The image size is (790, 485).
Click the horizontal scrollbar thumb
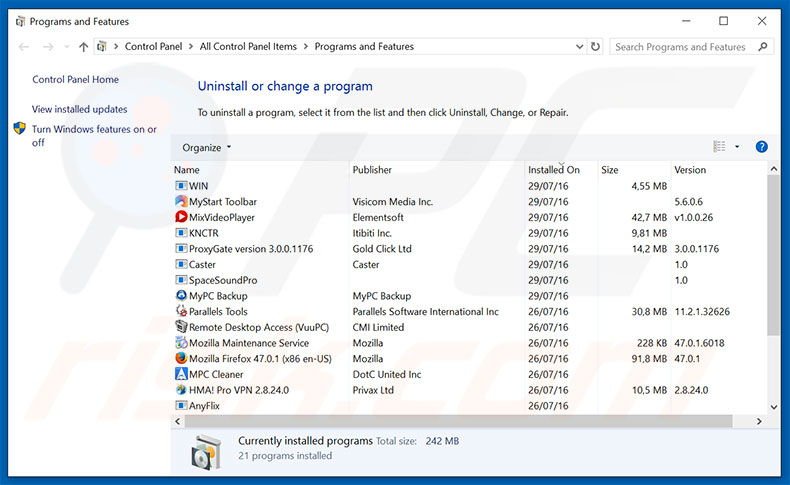[457, 421]
